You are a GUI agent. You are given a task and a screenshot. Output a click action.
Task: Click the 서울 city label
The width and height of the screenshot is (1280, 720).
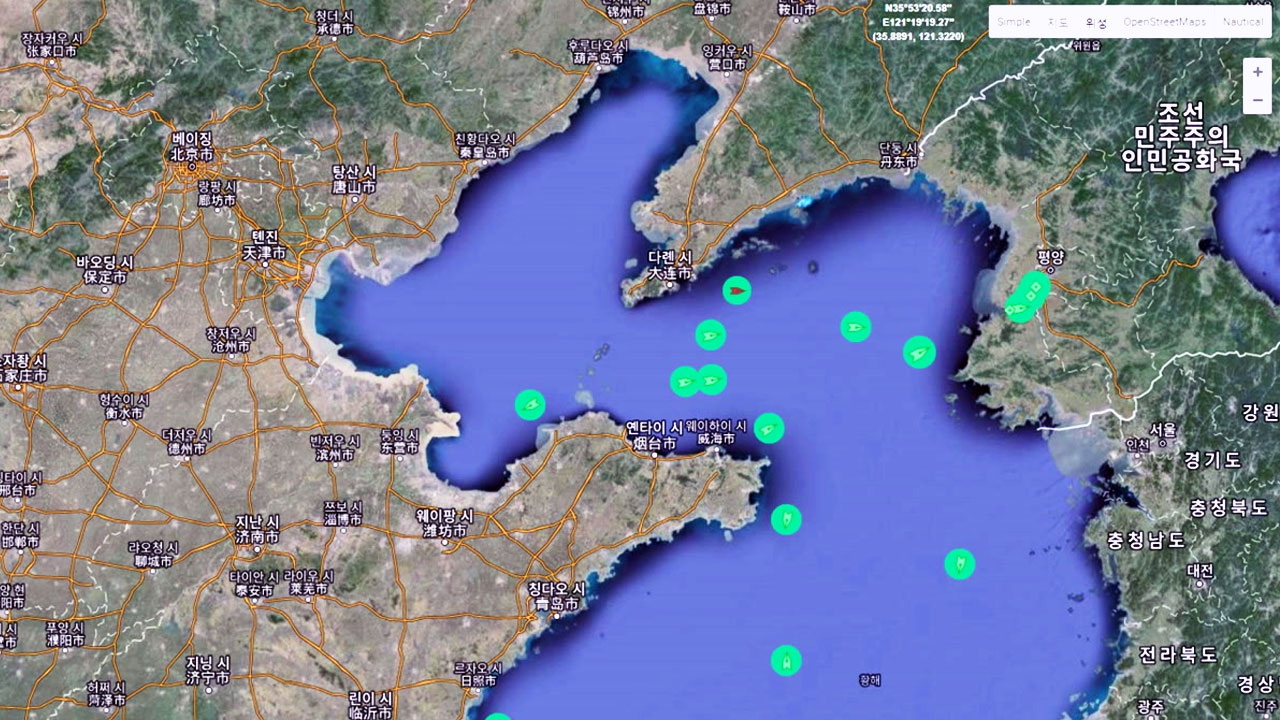[x=1162, y=429]
